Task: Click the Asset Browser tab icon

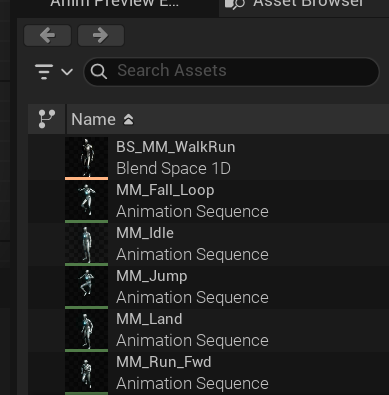Action: tap(235, 4)
